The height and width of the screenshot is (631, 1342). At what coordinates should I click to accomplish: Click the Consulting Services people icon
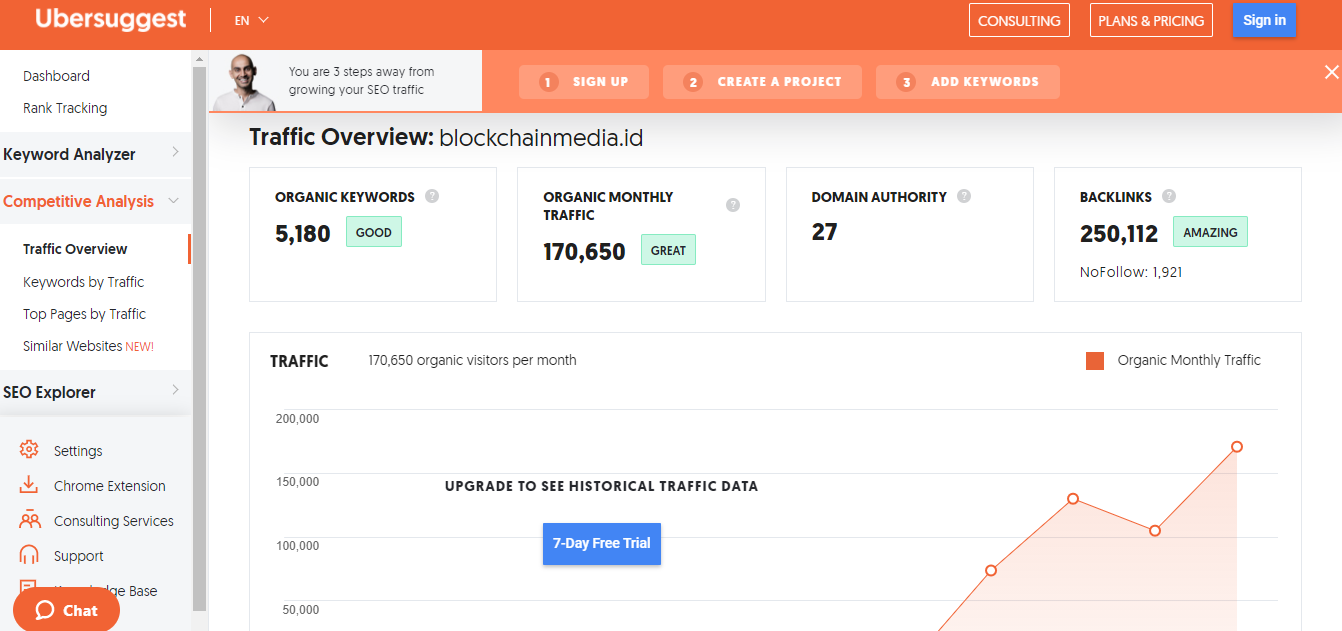(x=30, y=520)
